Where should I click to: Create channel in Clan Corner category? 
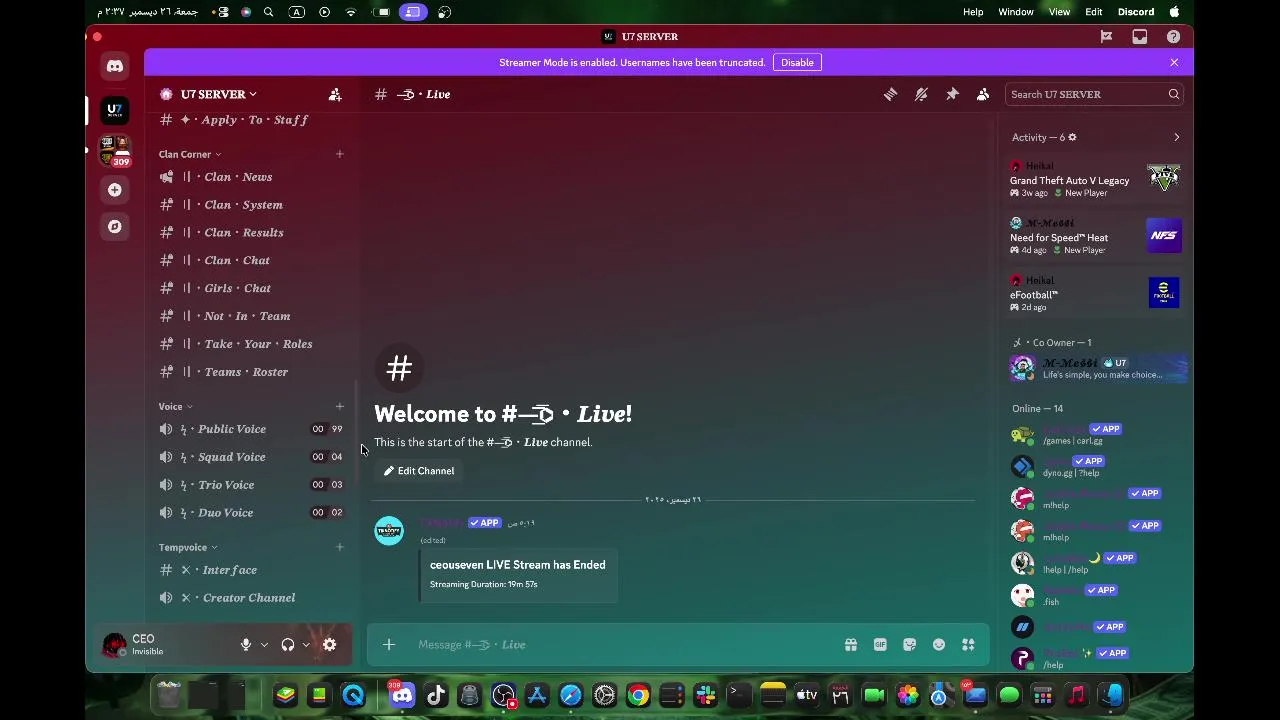(x=340, y=154)
